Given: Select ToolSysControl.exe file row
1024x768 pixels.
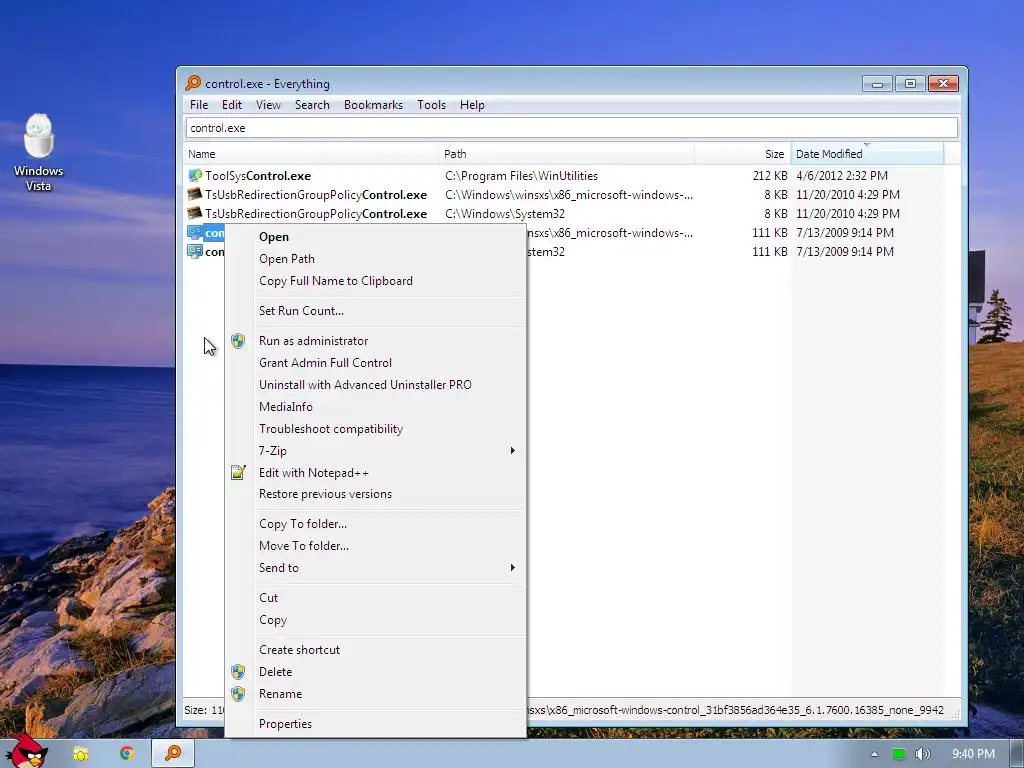Looking at the screenshot, I should coord(564,176).
